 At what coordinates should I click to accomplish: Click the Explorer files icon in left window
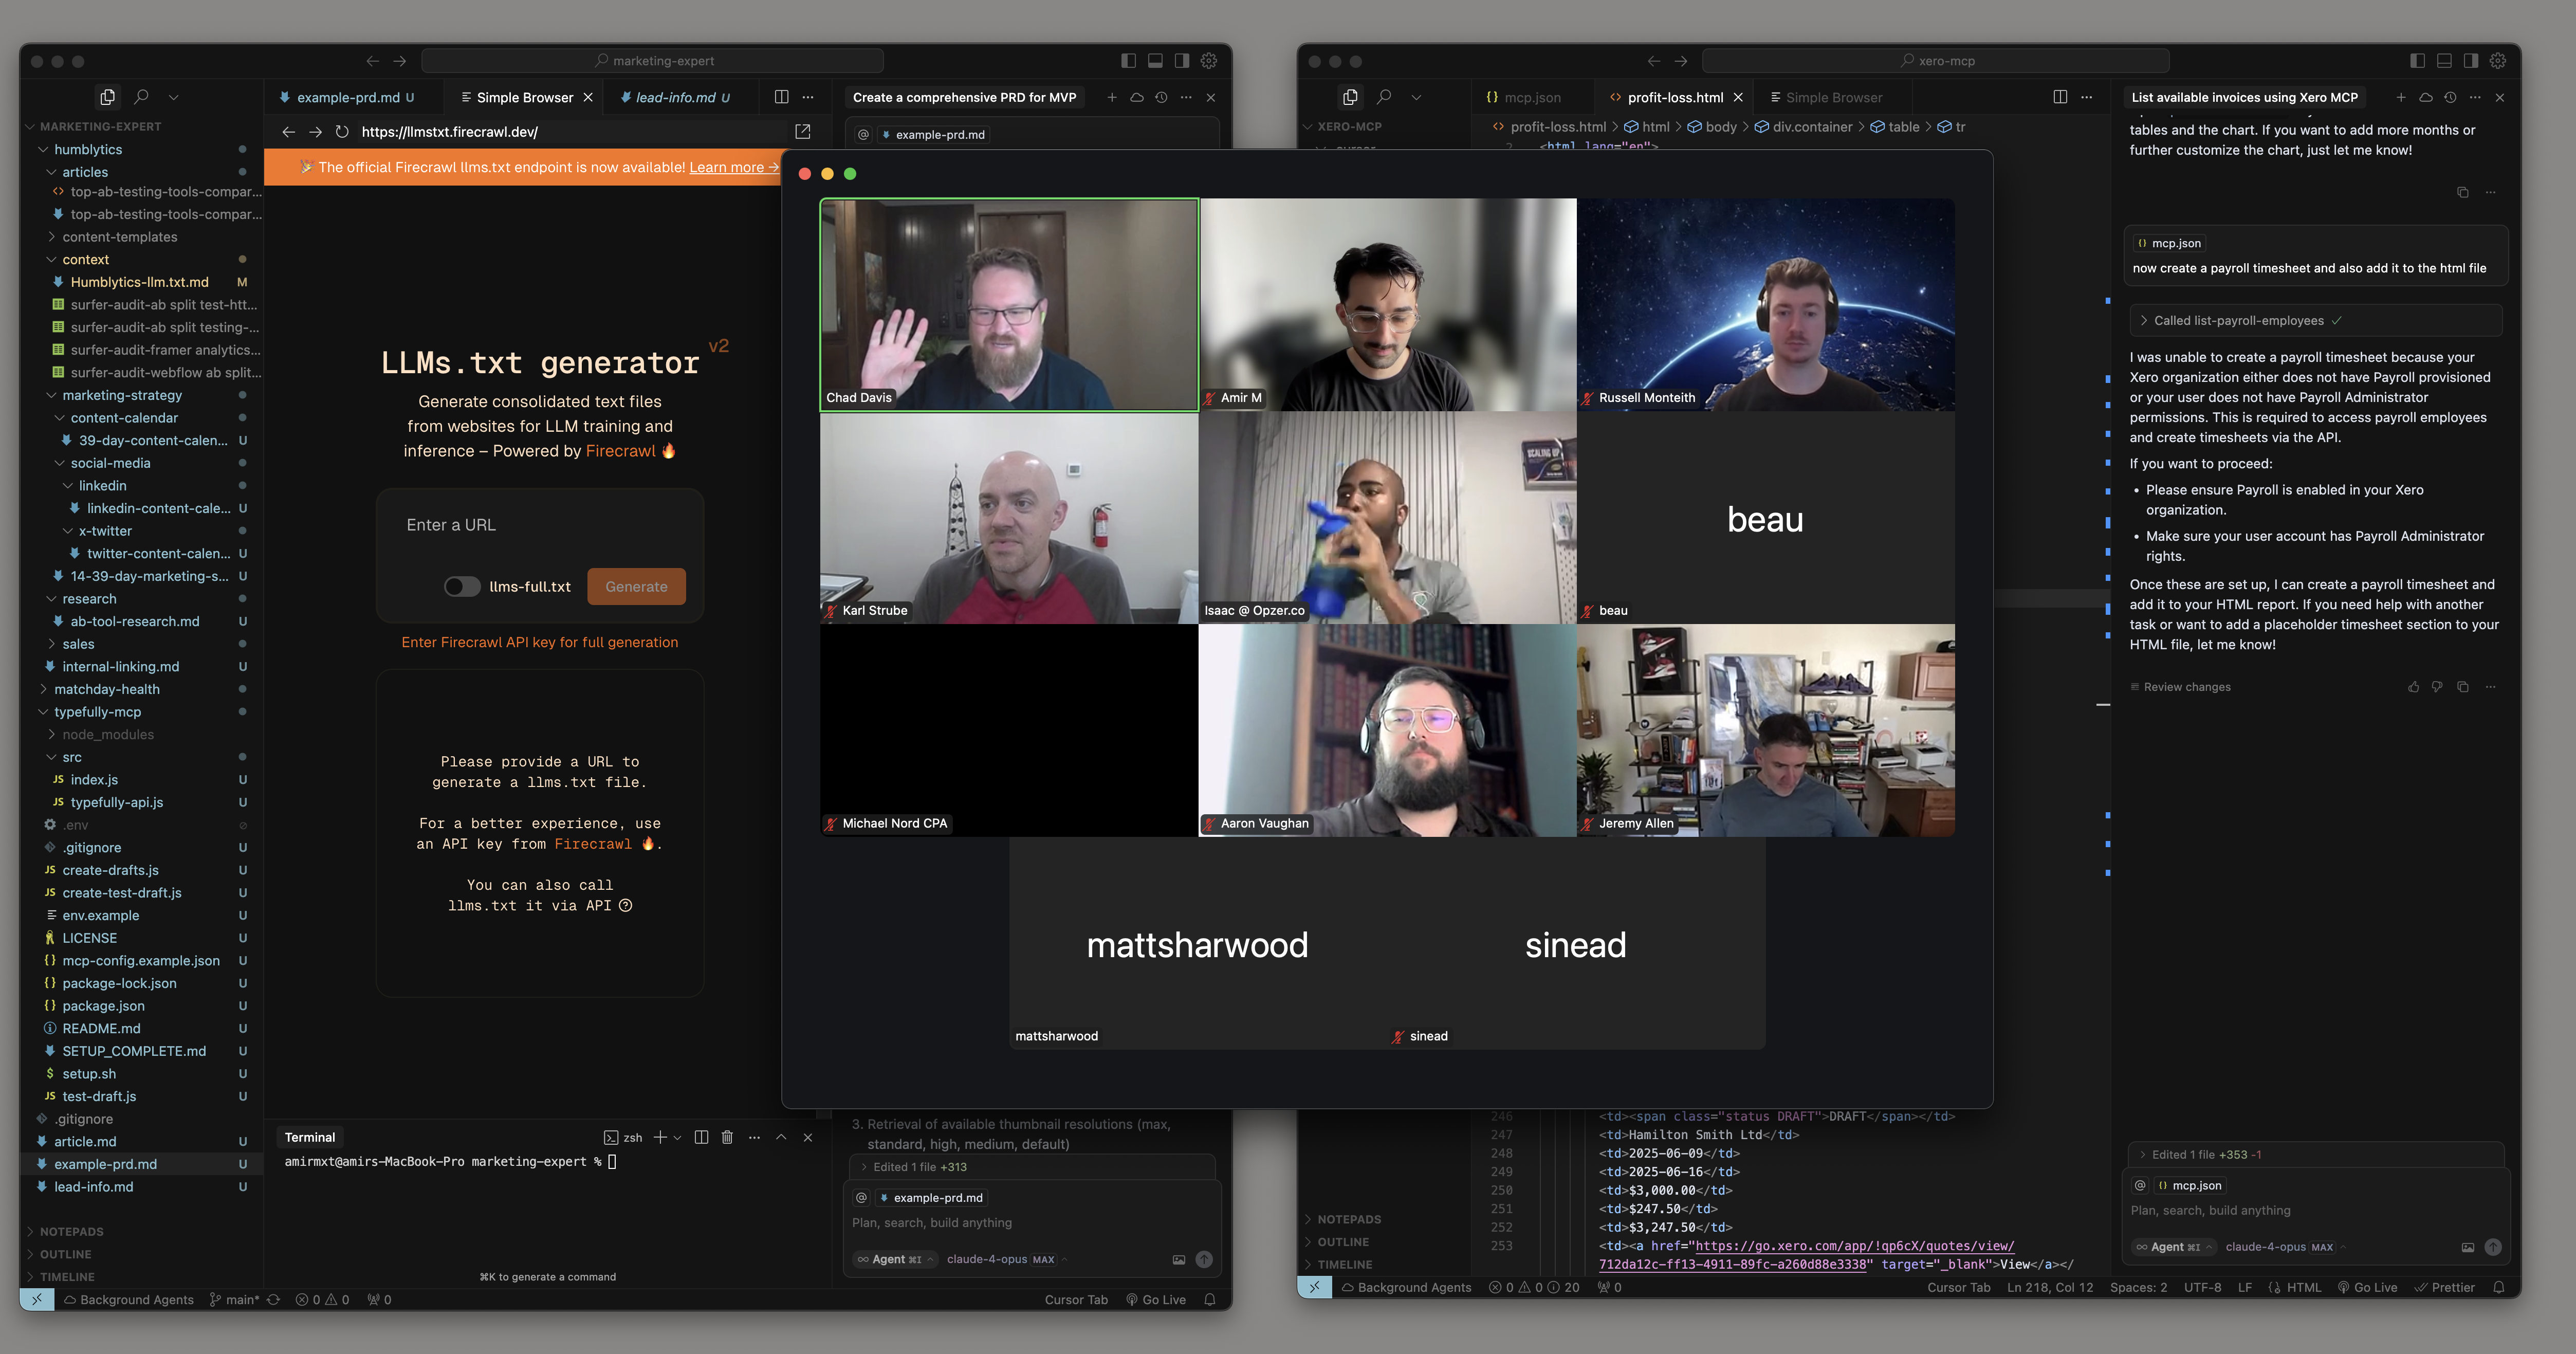107,97
